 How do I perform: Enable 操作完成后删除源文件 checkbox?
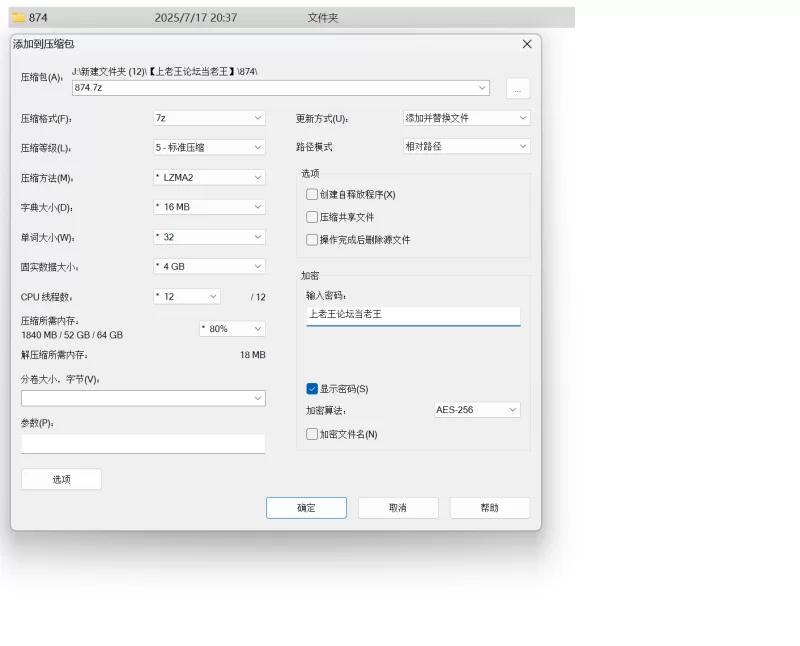312,239
